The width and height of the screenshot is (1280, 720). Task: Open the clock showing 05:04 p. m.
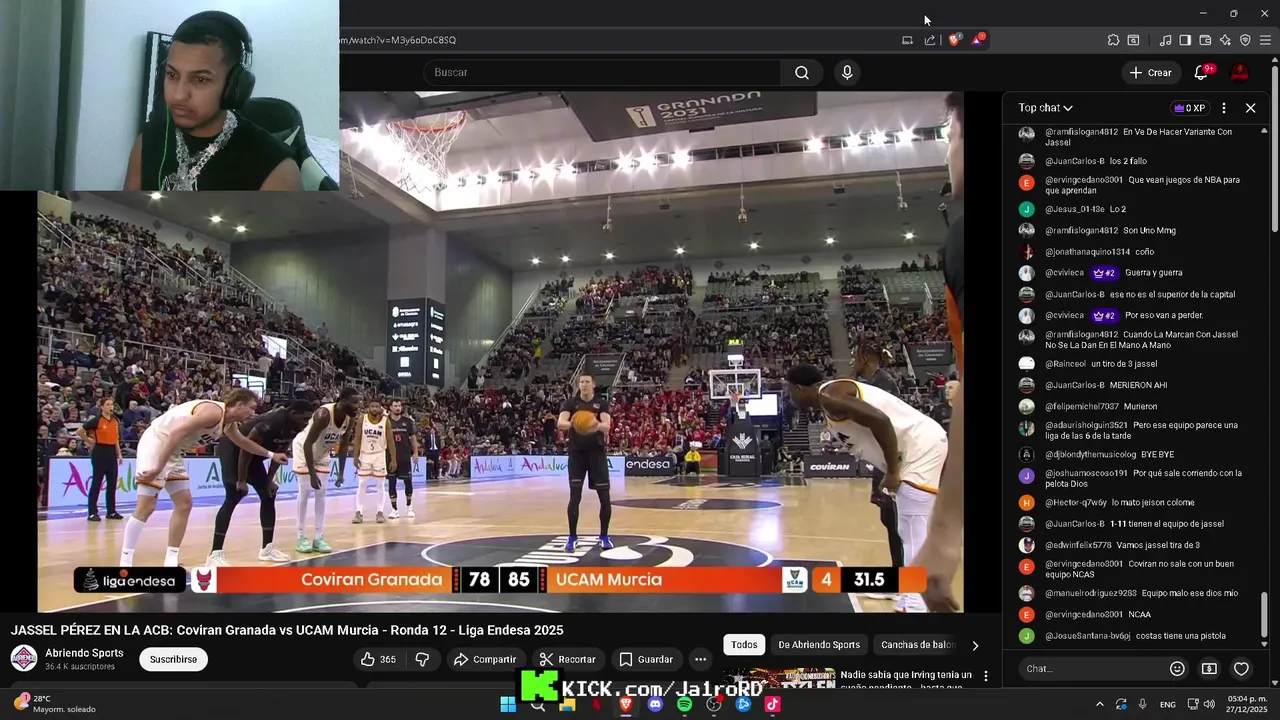(x=1246, y=704)
